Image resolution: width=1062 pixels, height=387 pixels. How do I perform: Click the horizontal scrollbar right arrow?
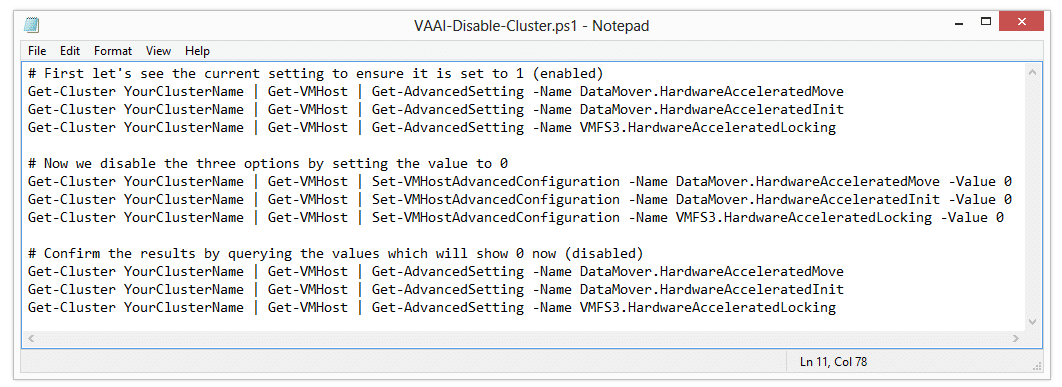pyautogui.click(x=1015, y=338)
